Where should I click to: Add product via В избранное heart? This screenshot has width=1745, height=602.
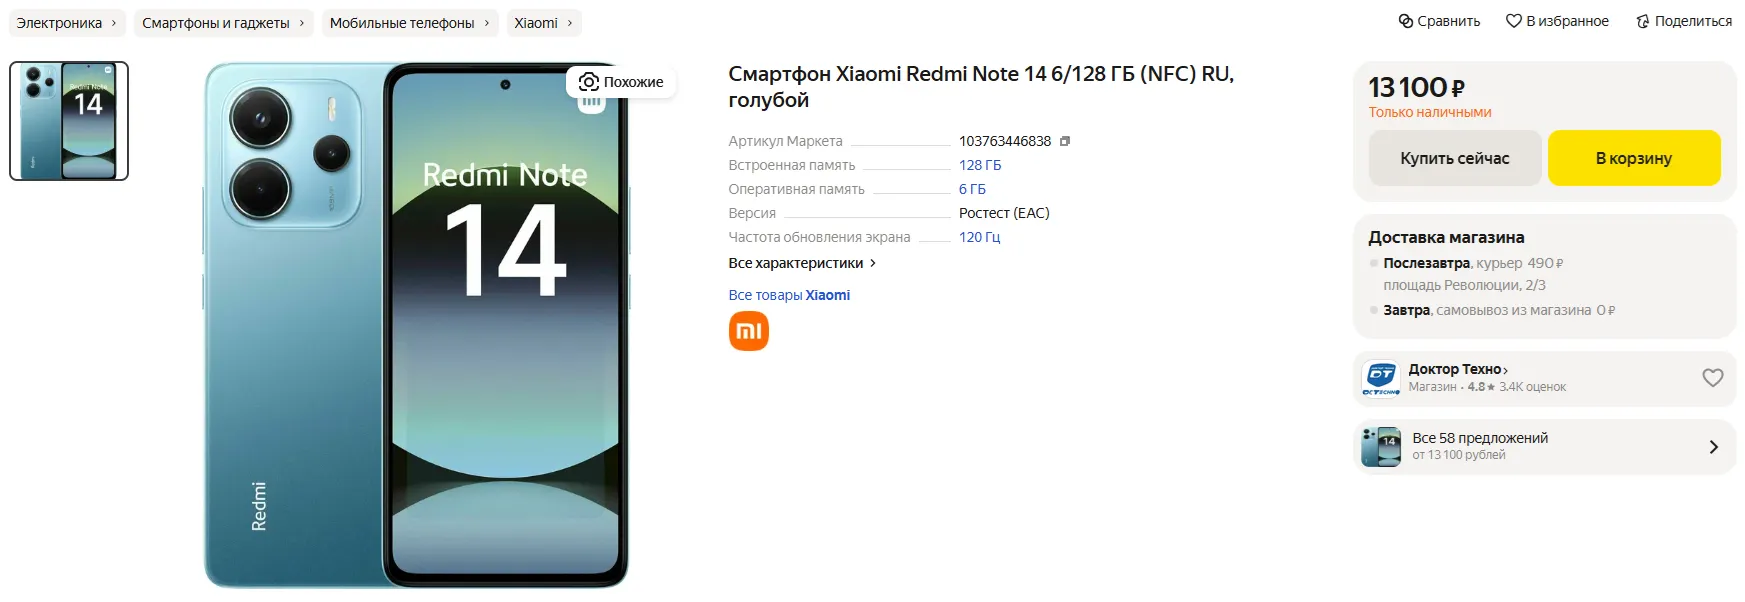click(x=1514, y=21)
